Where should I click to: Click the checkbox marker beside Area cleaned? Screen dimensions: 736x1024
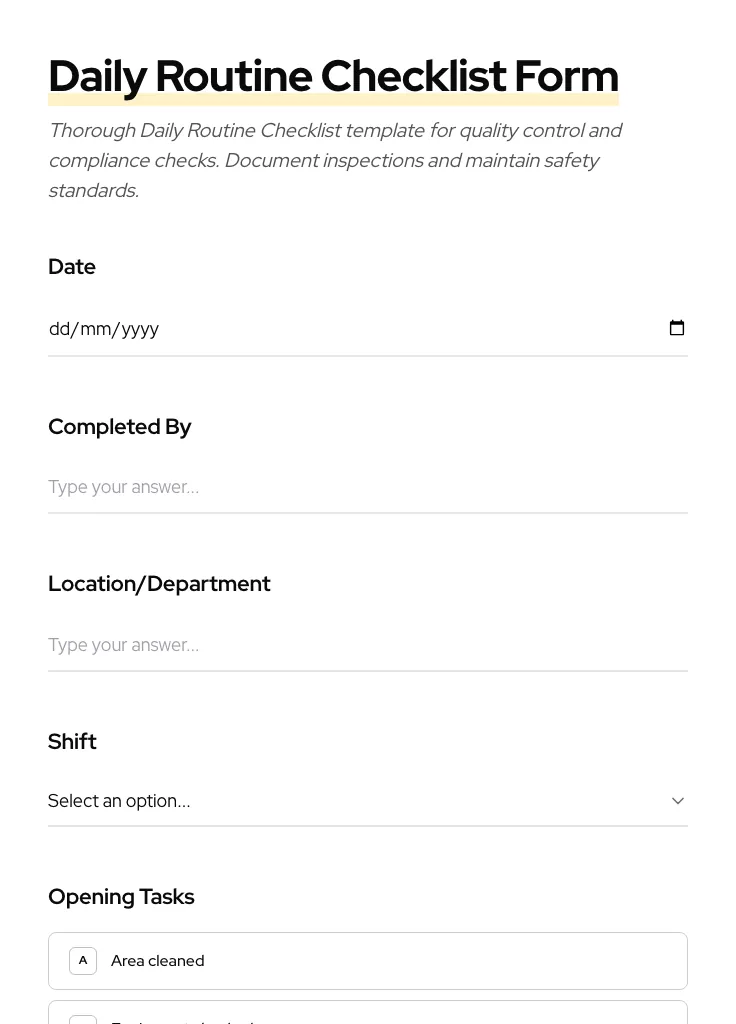[x=83, y=960]
